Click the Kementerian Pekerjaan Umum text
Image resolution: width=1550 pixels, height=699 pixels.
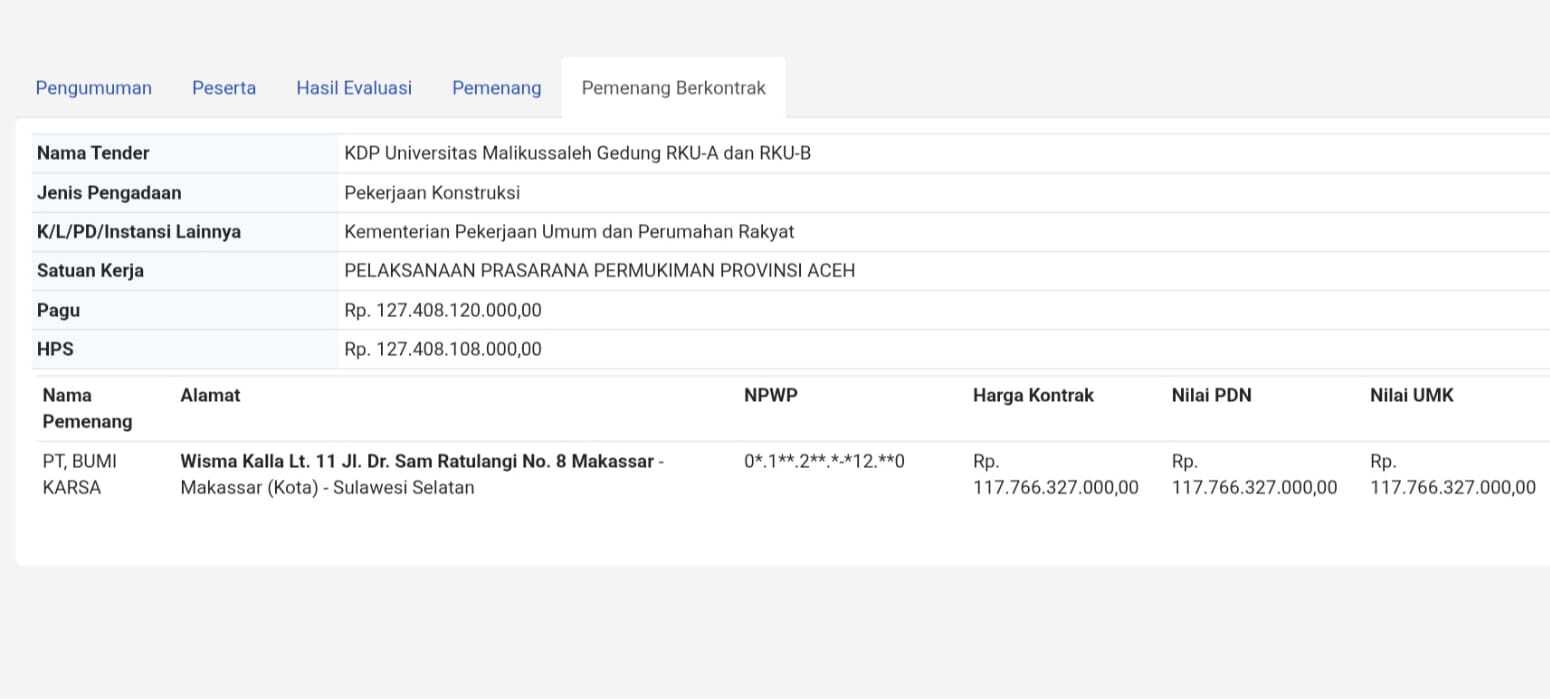[569, 231]
